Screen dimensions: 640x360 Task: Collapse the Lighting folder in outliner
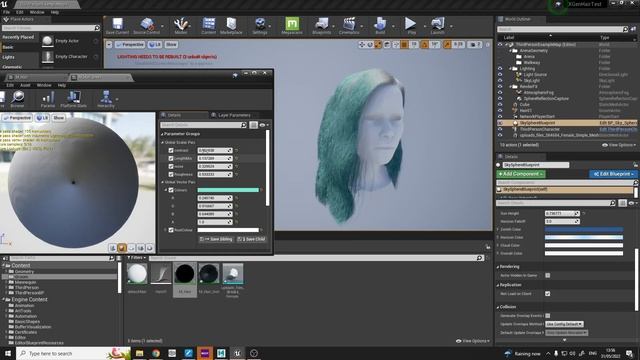[511, 69]
